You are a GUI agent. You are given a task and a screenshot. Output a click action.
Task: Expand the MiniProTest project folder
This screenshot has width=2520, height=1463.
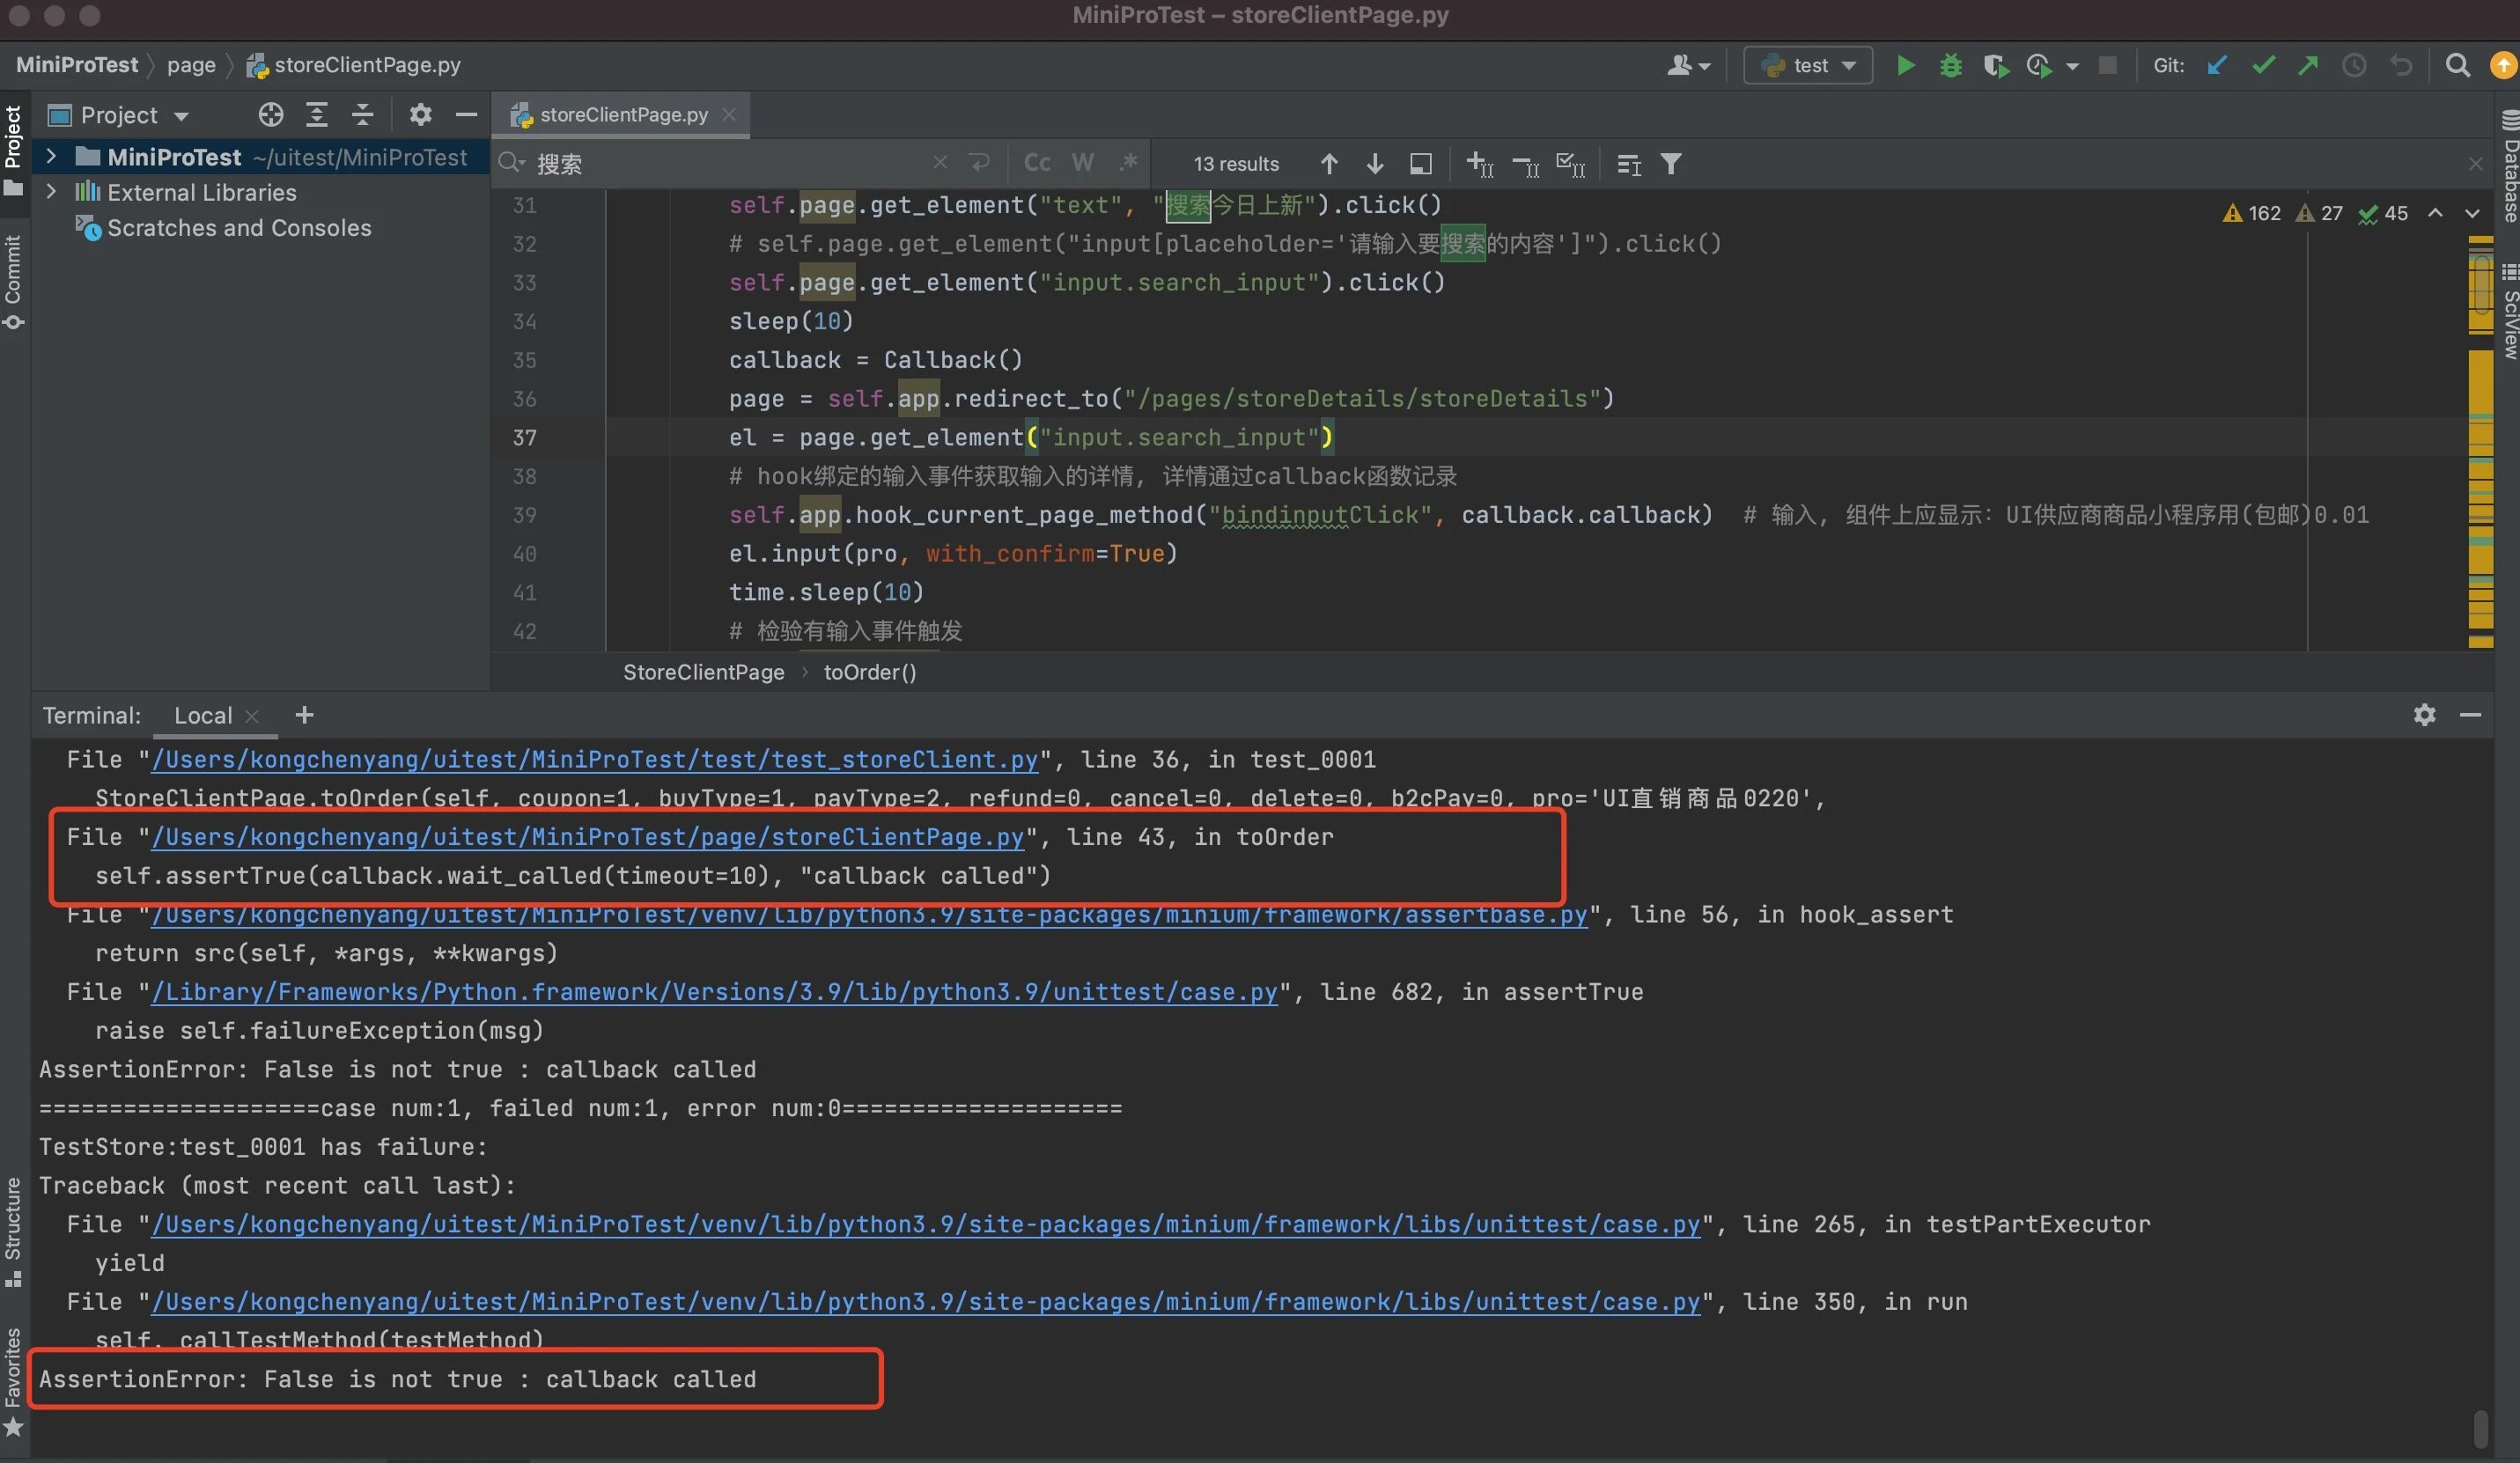pyautogui.click(x=51, y=157)
